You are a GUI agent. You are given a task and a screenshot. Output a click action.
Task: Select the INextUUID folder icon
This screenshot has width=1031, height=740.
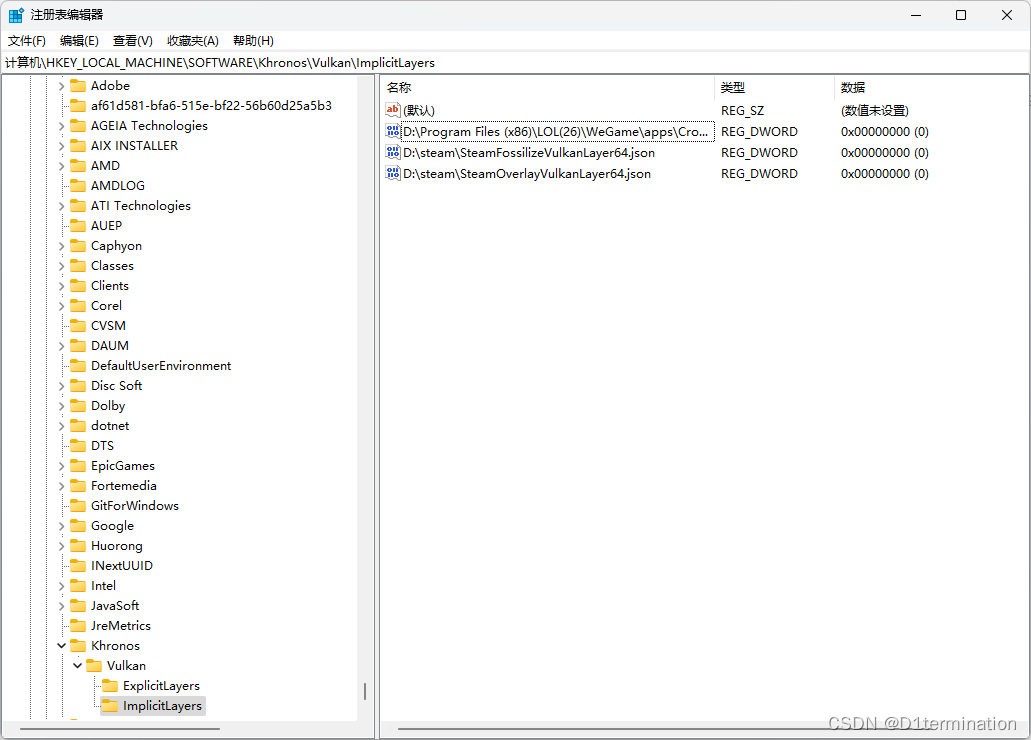coord(78,566)
